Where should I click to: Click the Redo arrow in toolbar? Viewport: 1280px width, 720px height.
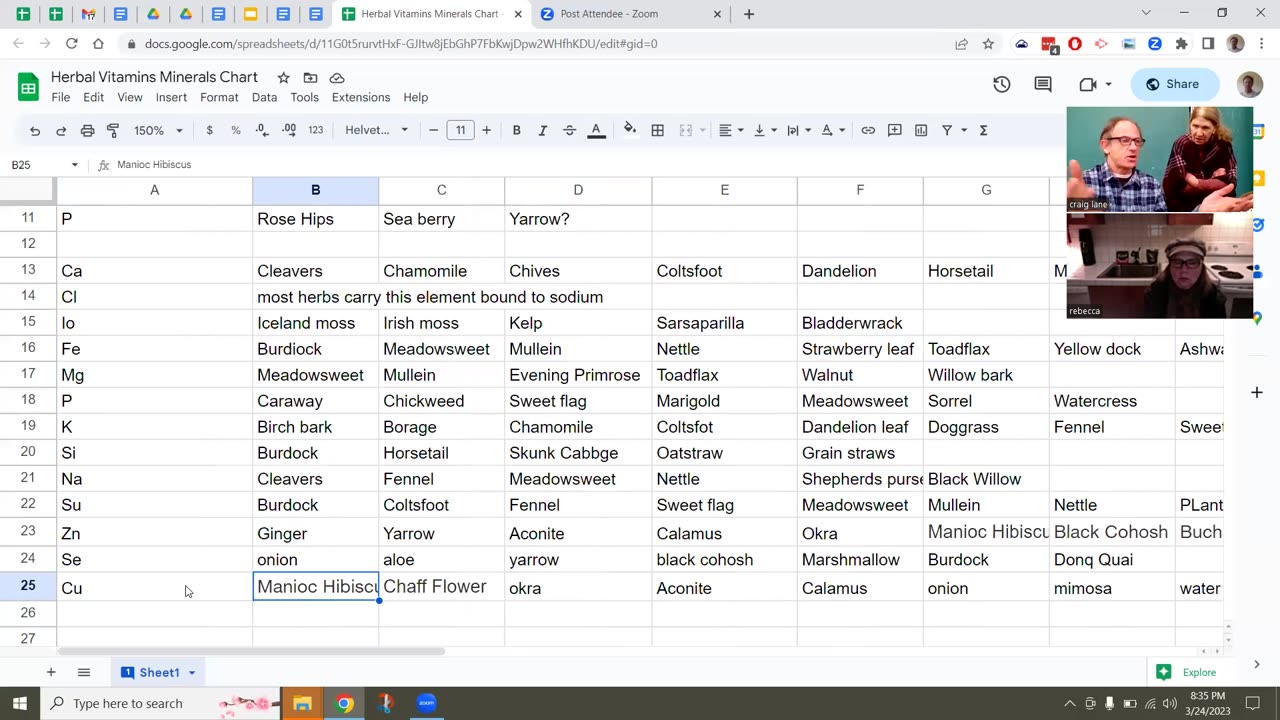pyautogui.click(x=61, y=130)
